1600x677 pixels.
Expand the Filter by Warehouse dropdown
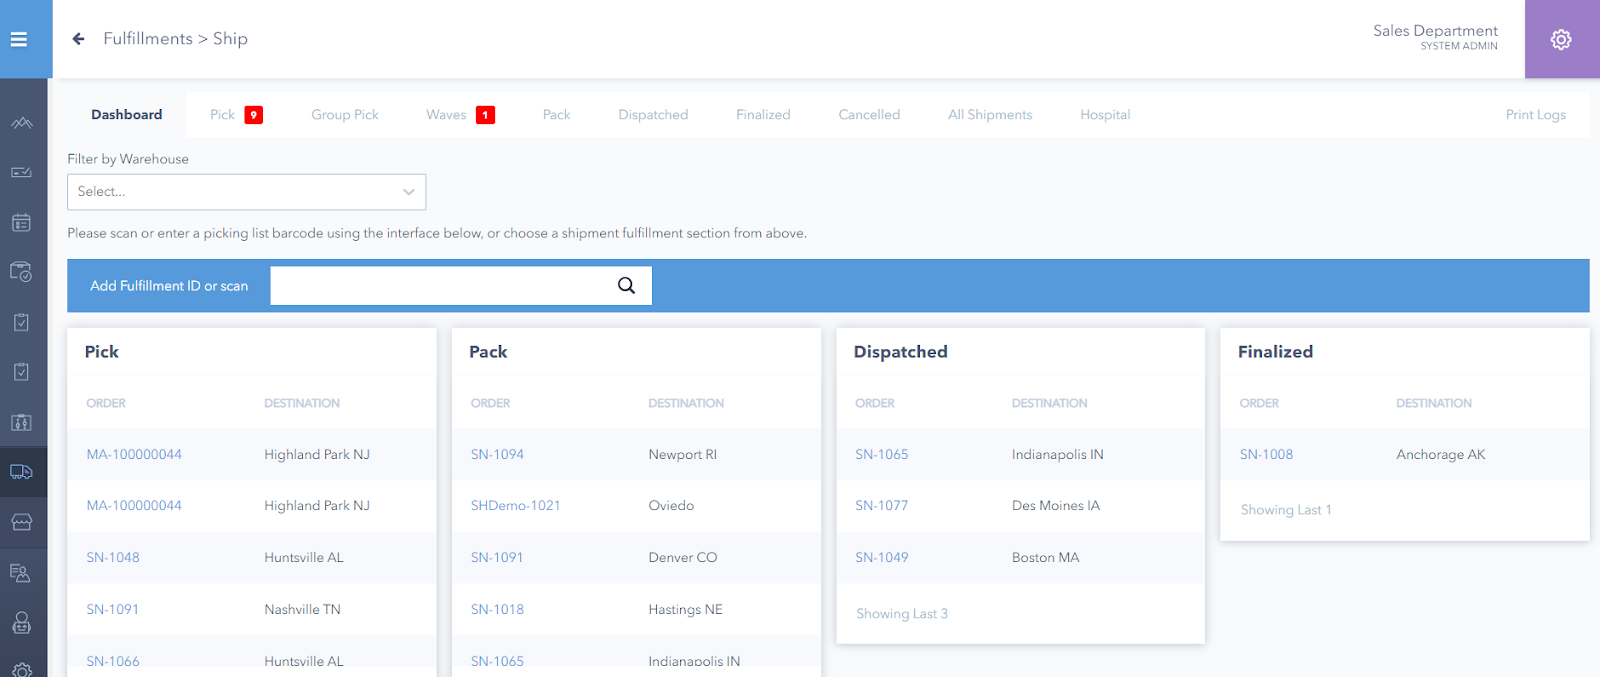click(x=247, y=192)
